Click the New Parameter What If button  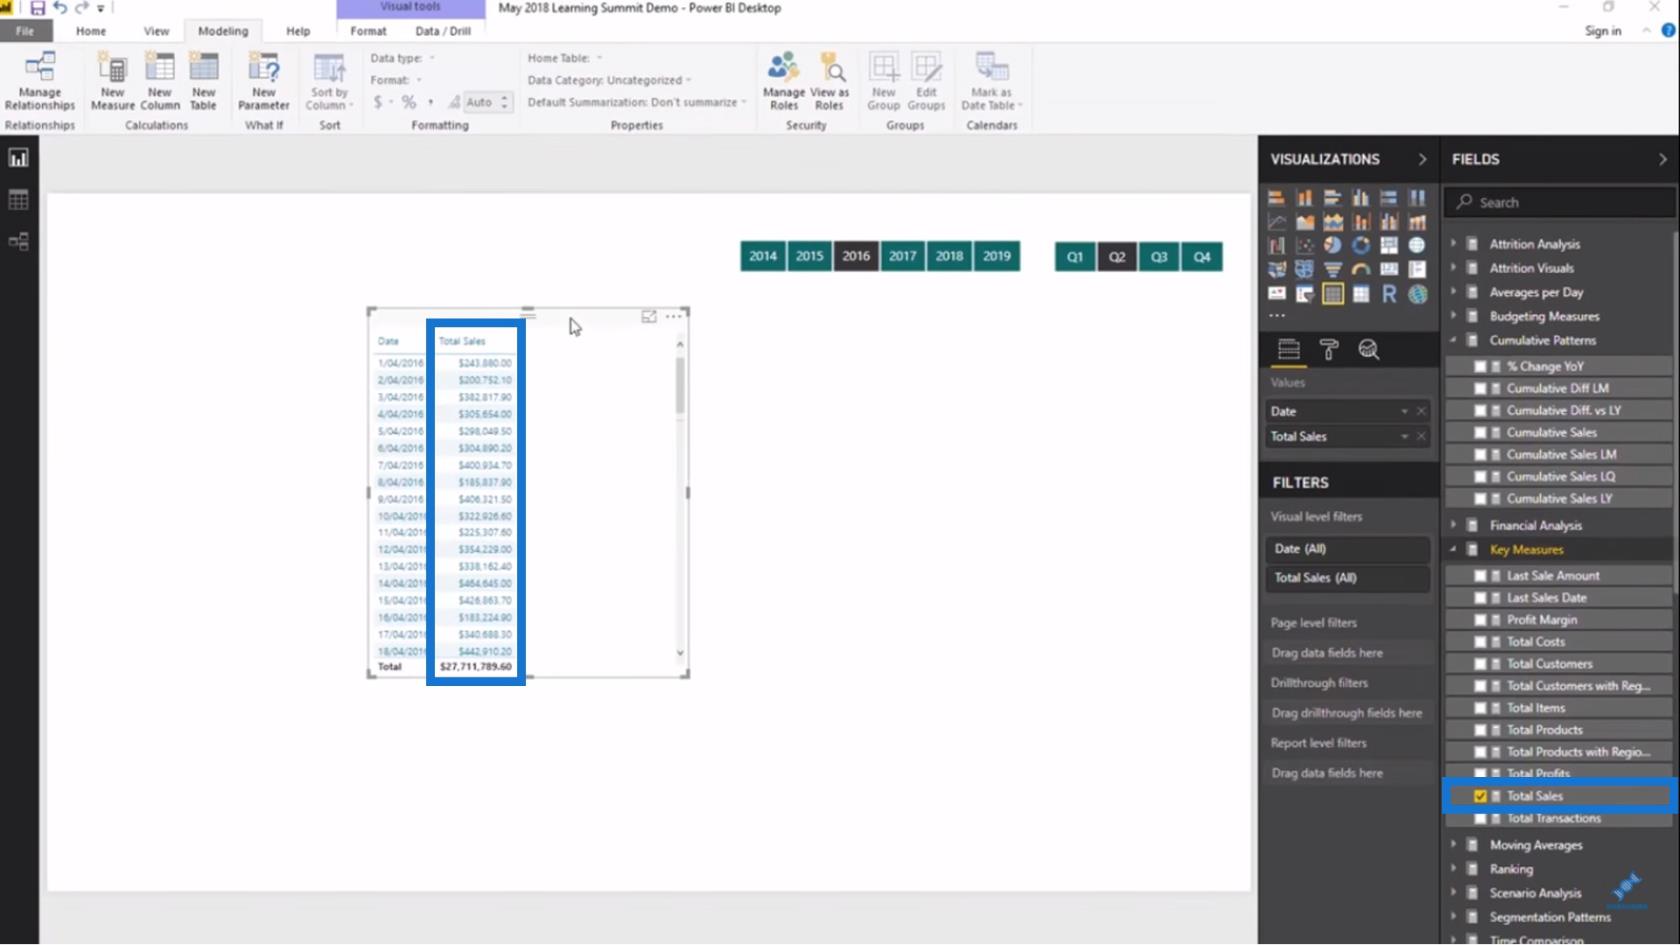coord(264,81)
